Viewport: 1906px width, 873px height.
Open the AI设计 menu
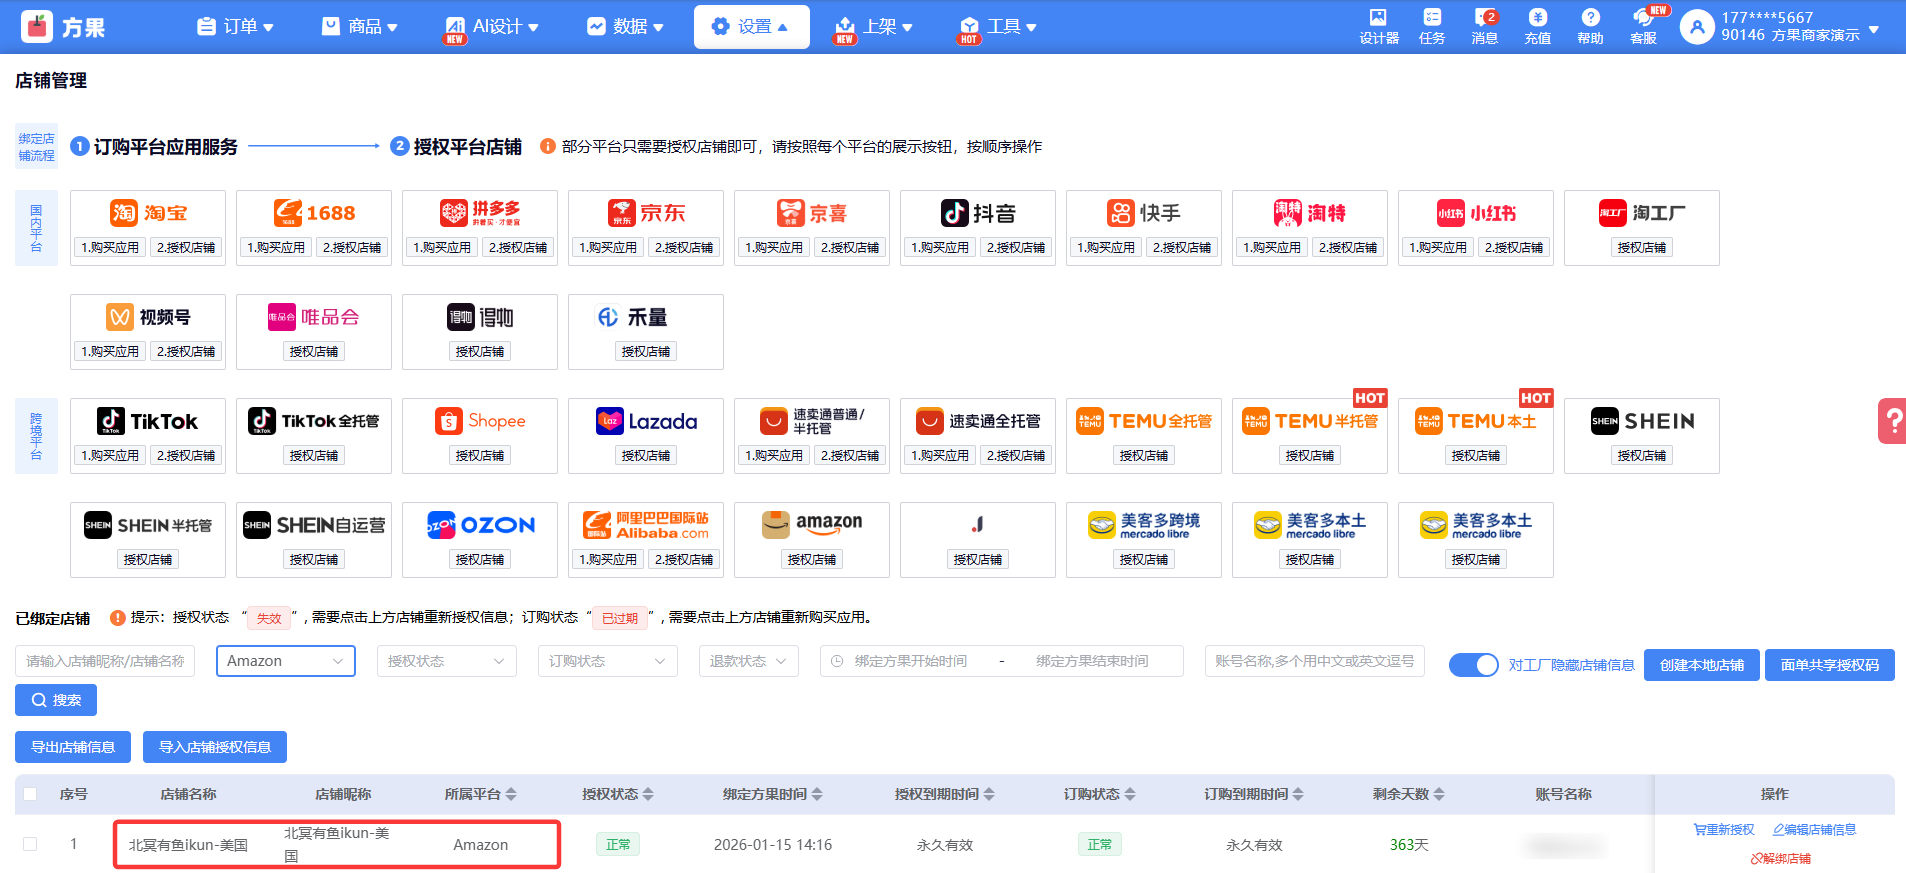point(493,27)
